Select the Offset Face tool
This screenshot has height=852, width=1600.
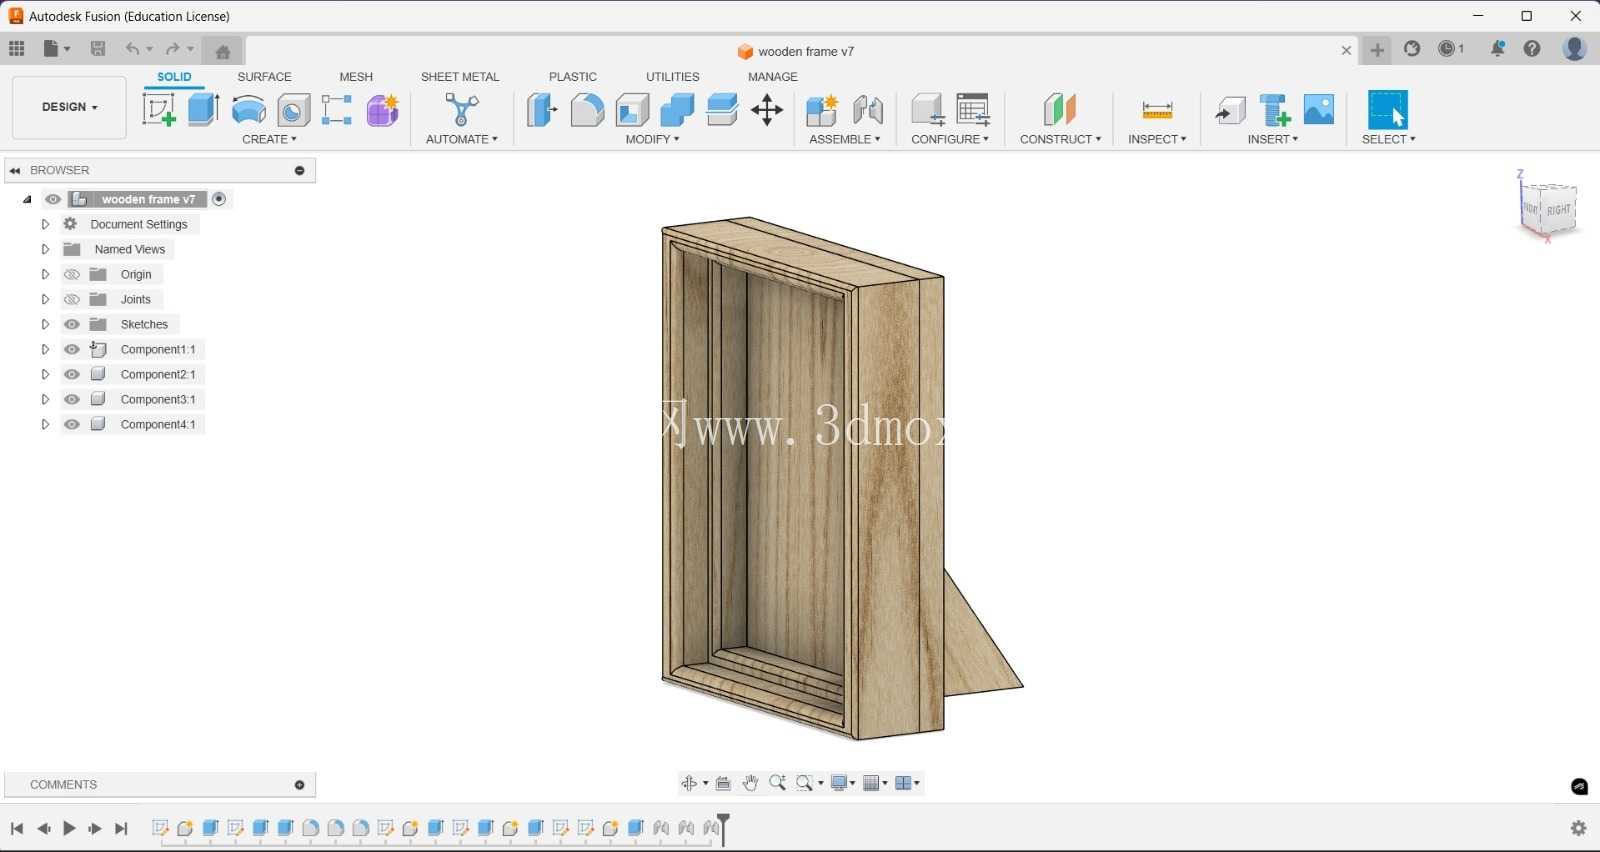[722, 110]
